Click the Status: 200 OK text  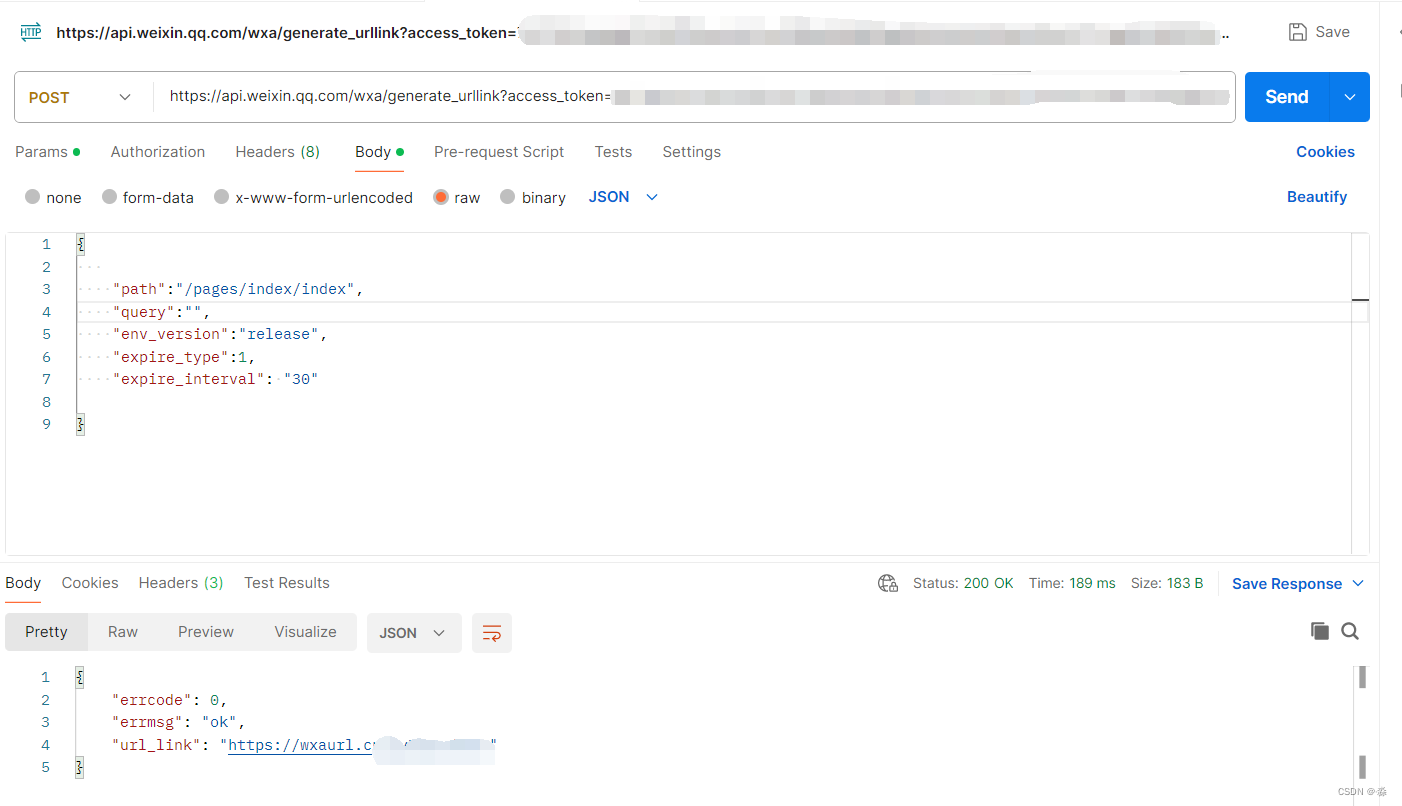tap(963, 583)
